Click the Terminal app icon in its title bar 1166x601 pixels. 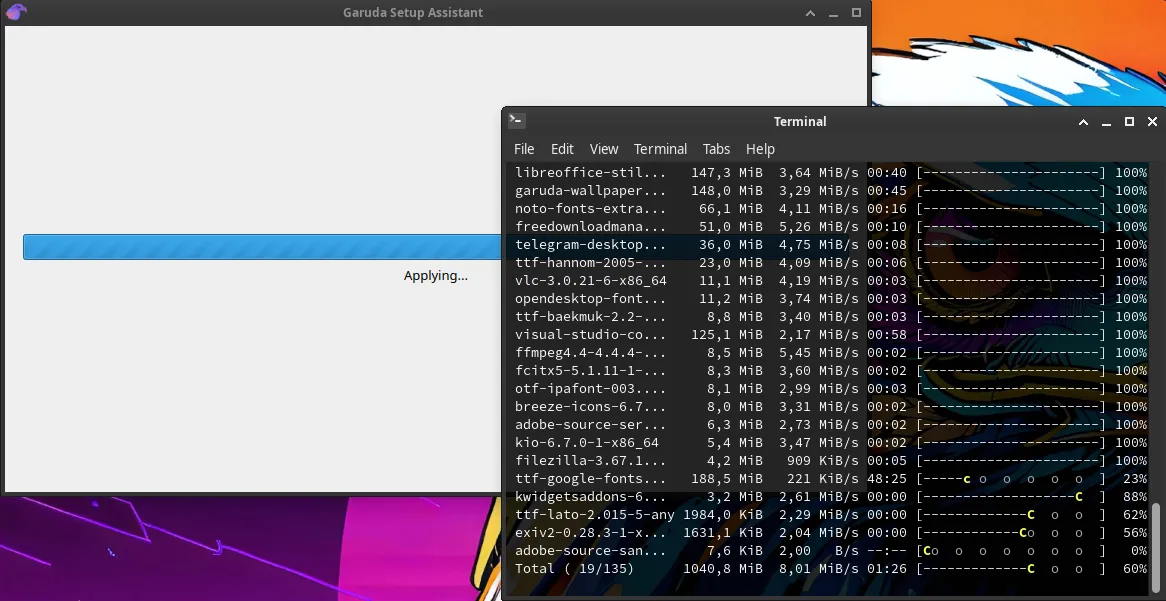(517, 121)
